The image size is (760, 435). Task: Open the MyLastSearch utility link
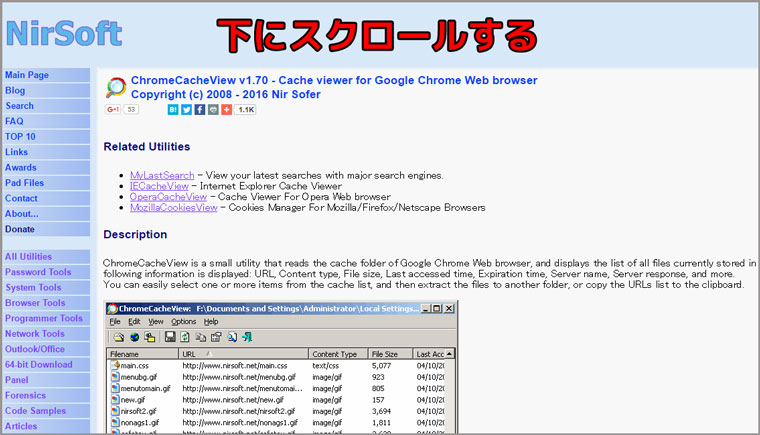(x=162, y=175)
